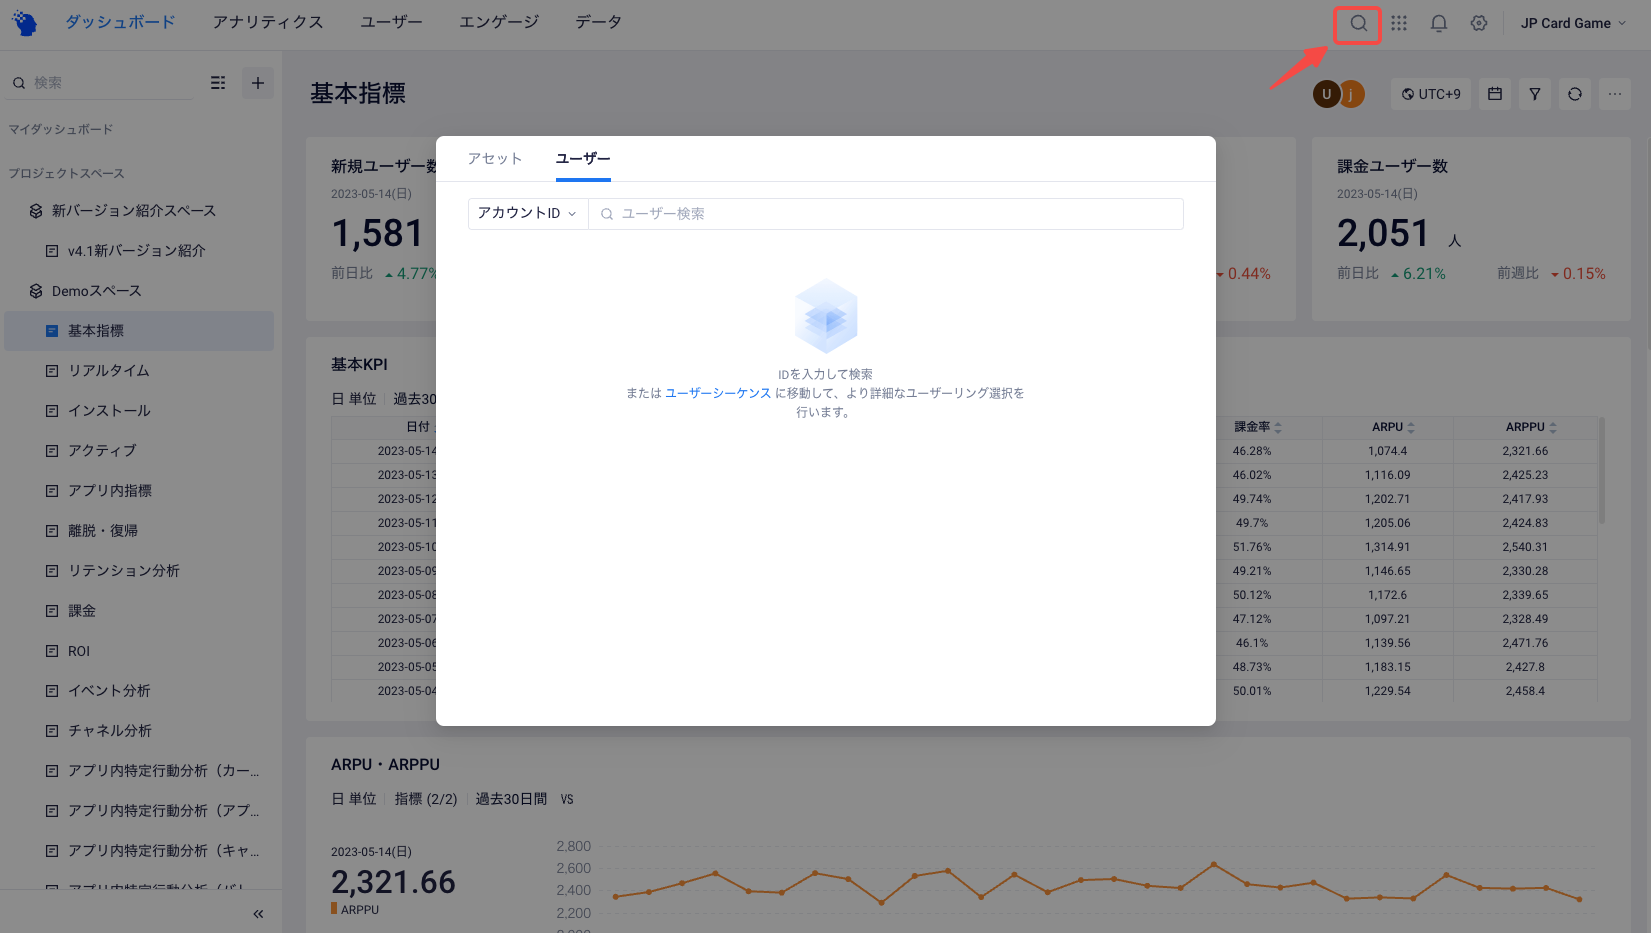The height and width of the screenshot is (933, 1651).
Task: Click the 過去30日間 period label in chart
Action: click(x=511, y=799)
